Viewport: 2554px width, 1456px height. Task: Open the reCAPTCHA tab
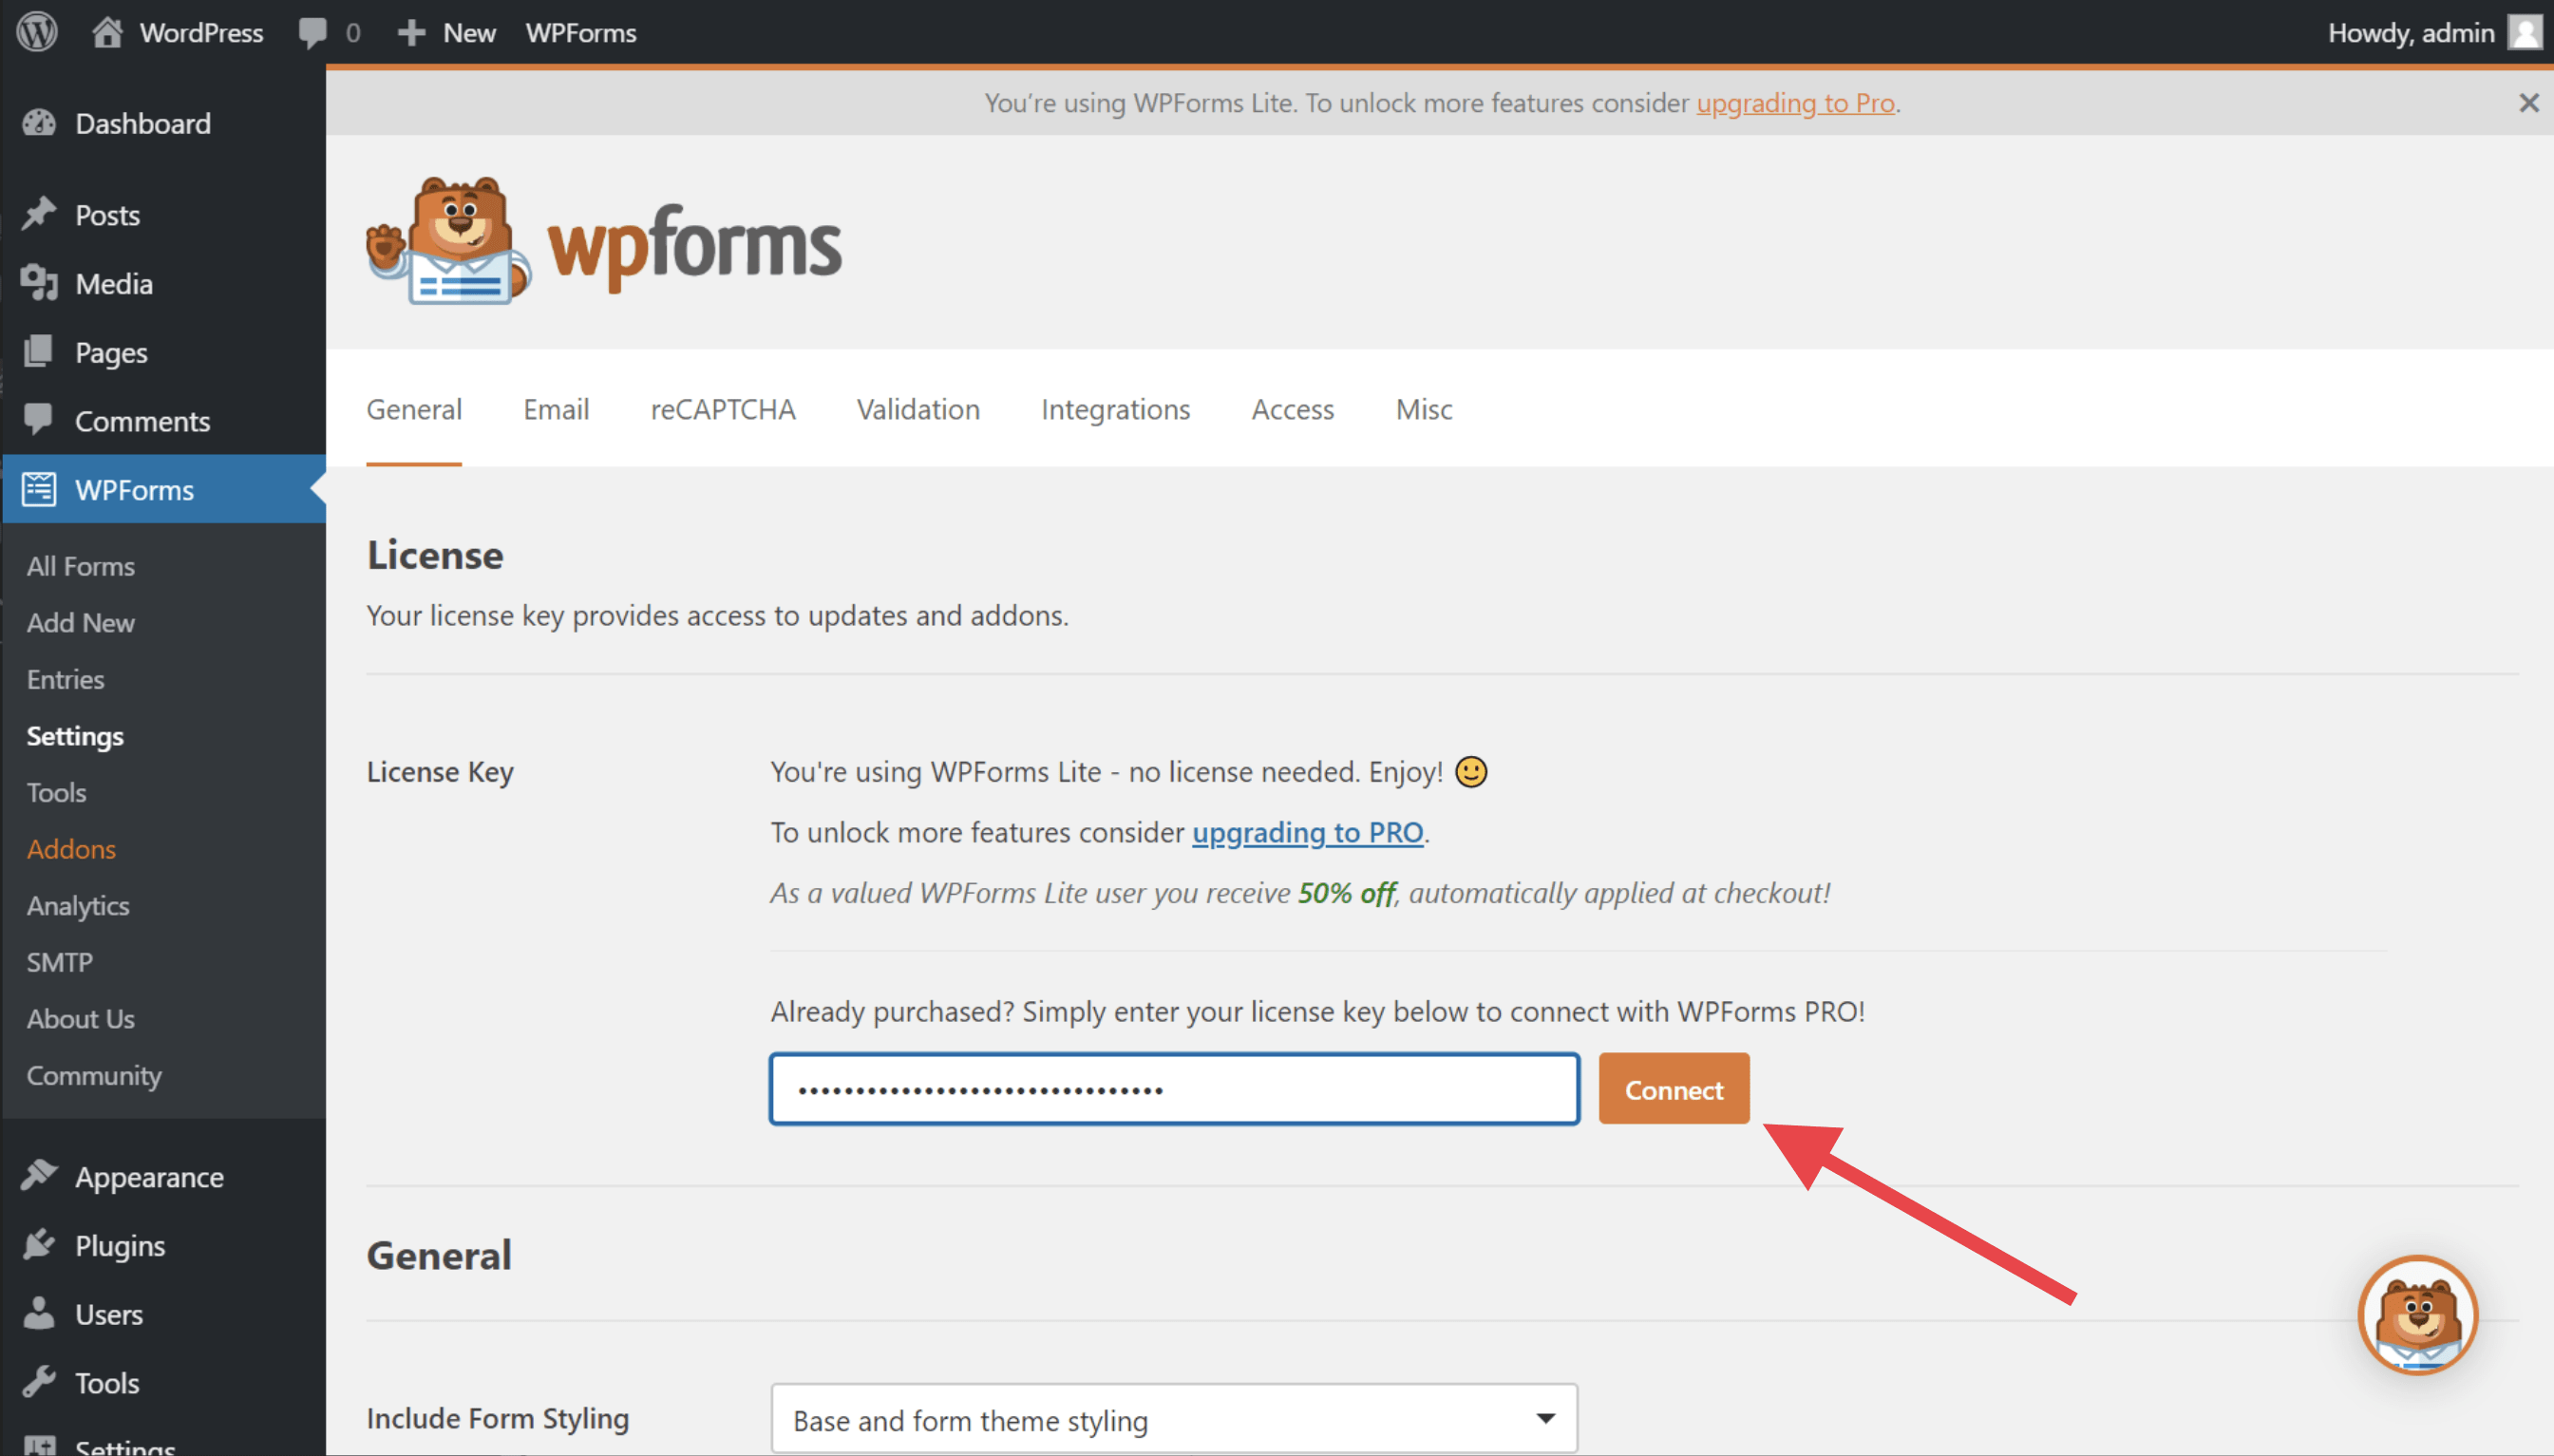(722, 409)
